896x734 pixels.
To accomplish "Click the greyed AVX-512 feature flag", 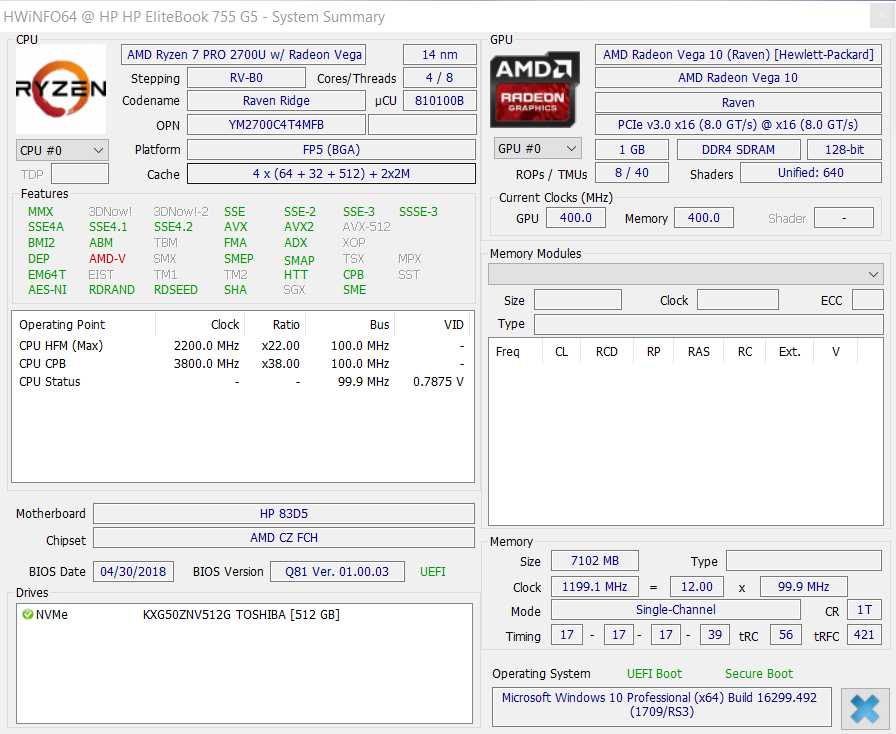I will (366, 227).
